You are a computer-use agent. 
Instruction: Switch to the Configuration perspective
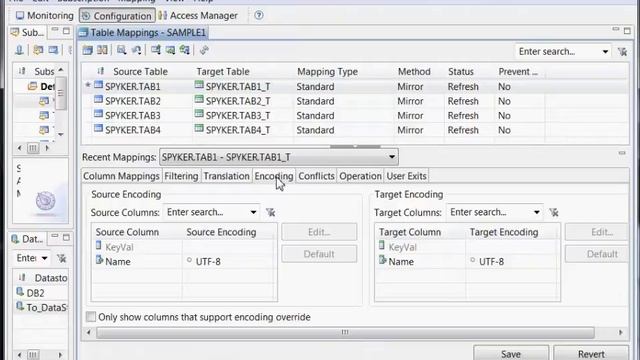tap(117, 16)
